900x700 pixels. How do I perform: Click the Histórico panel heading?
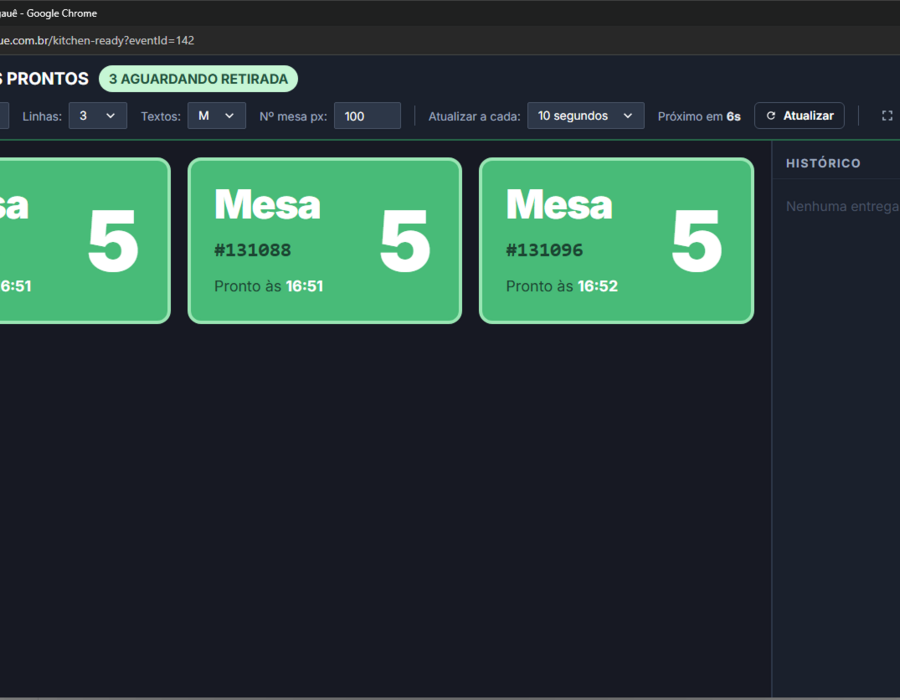[823, 164]
